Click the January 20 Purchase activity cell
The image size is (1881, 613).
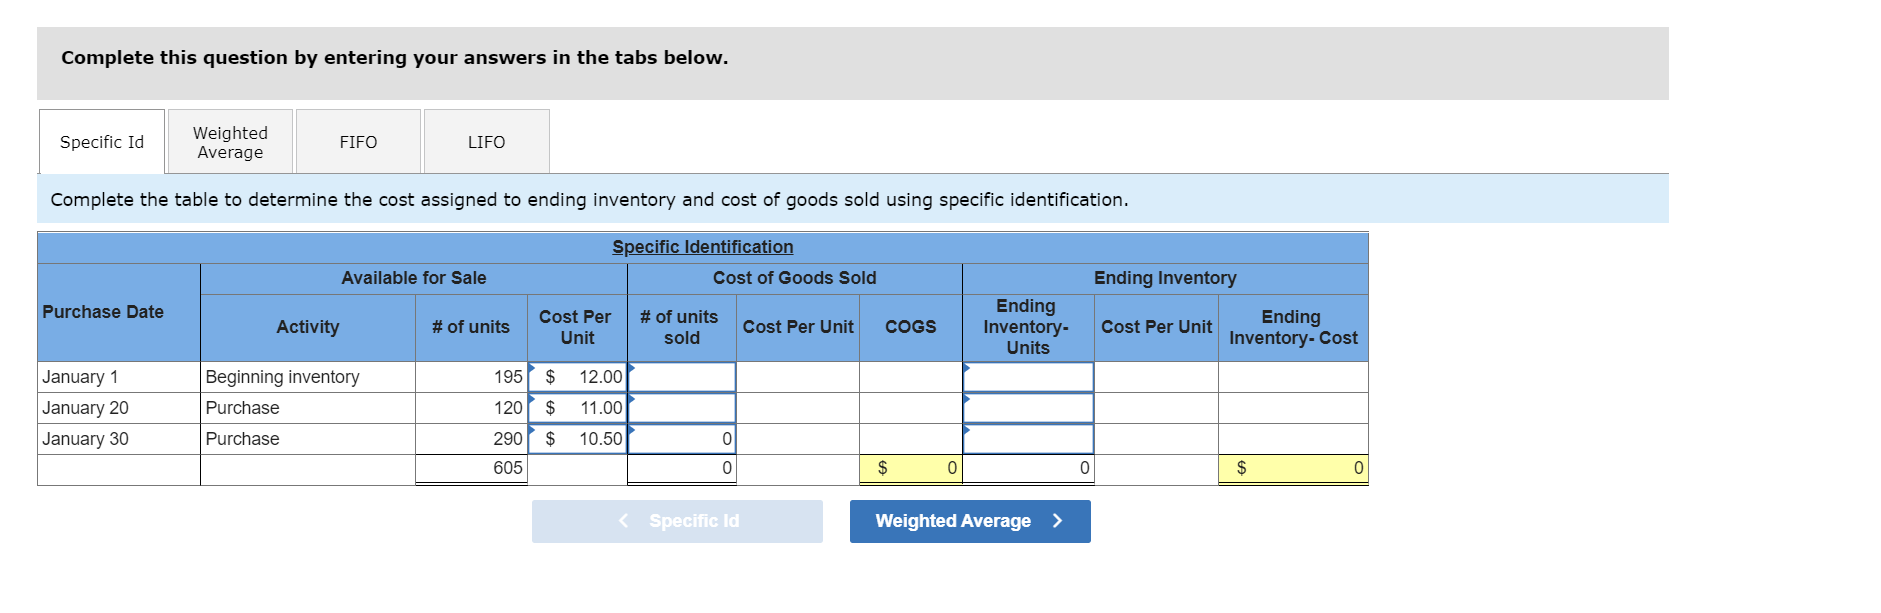click(x=308, y=408)
